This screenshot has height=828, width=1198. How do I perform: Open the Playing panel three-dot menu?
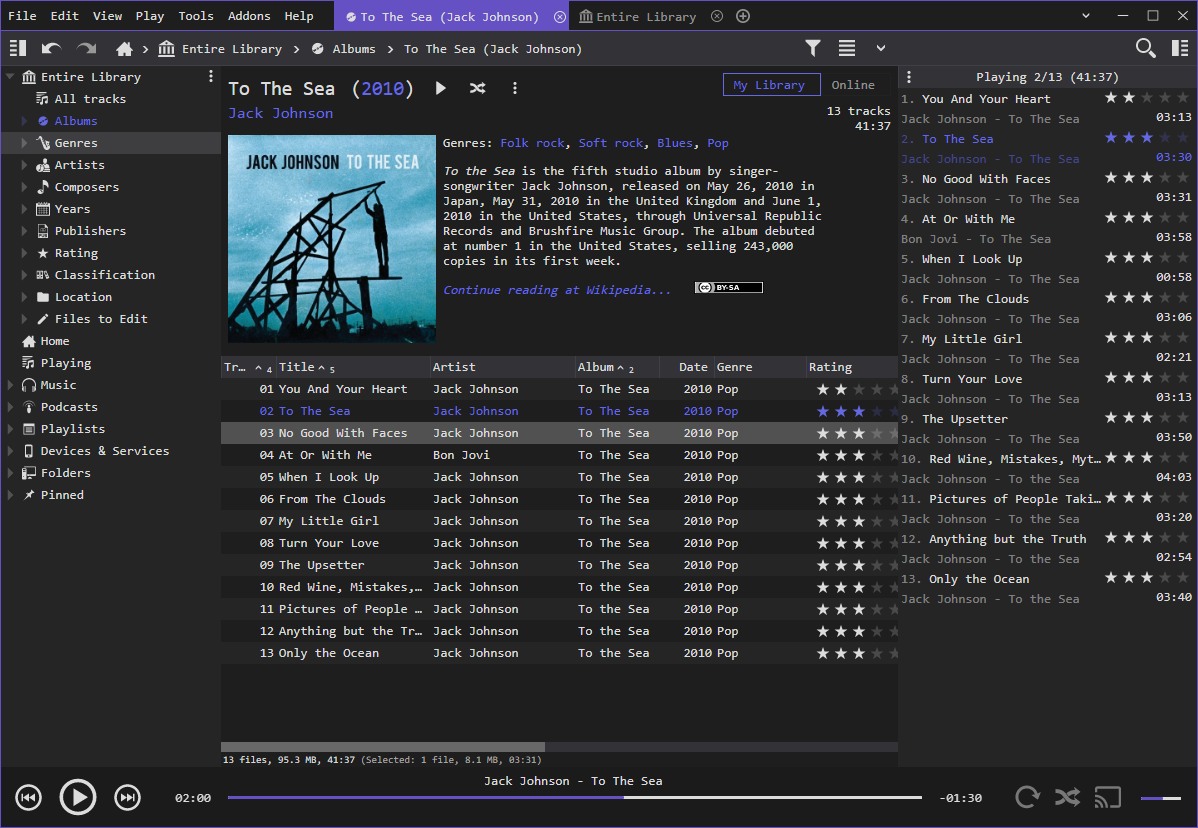click(909, 76)
